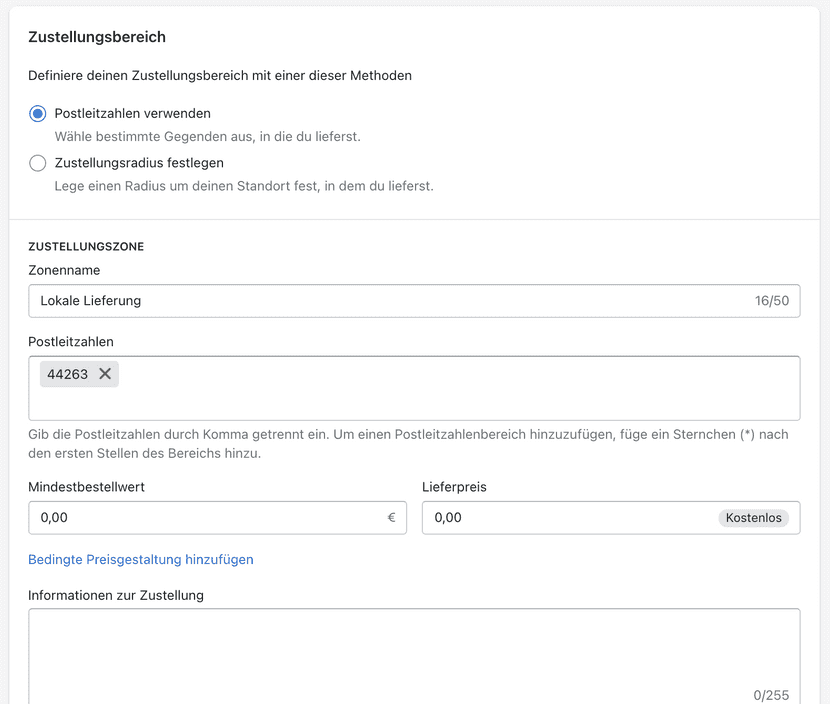Click the Informationen zur Zustellung label
The height and width of the screenshot is (704, 830).
pos(116,595)
